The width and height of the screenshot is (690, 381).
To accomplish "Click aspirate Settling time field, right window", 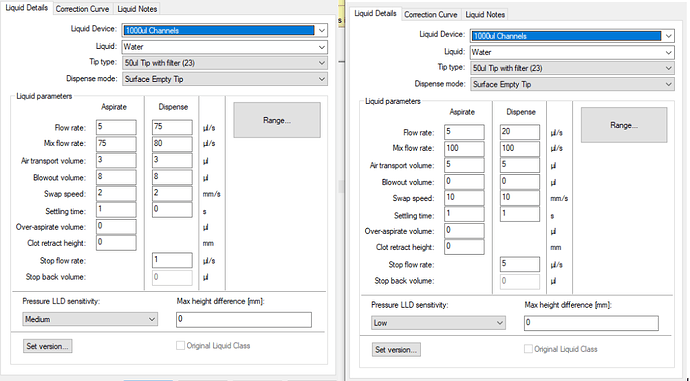I will point(464,214).
